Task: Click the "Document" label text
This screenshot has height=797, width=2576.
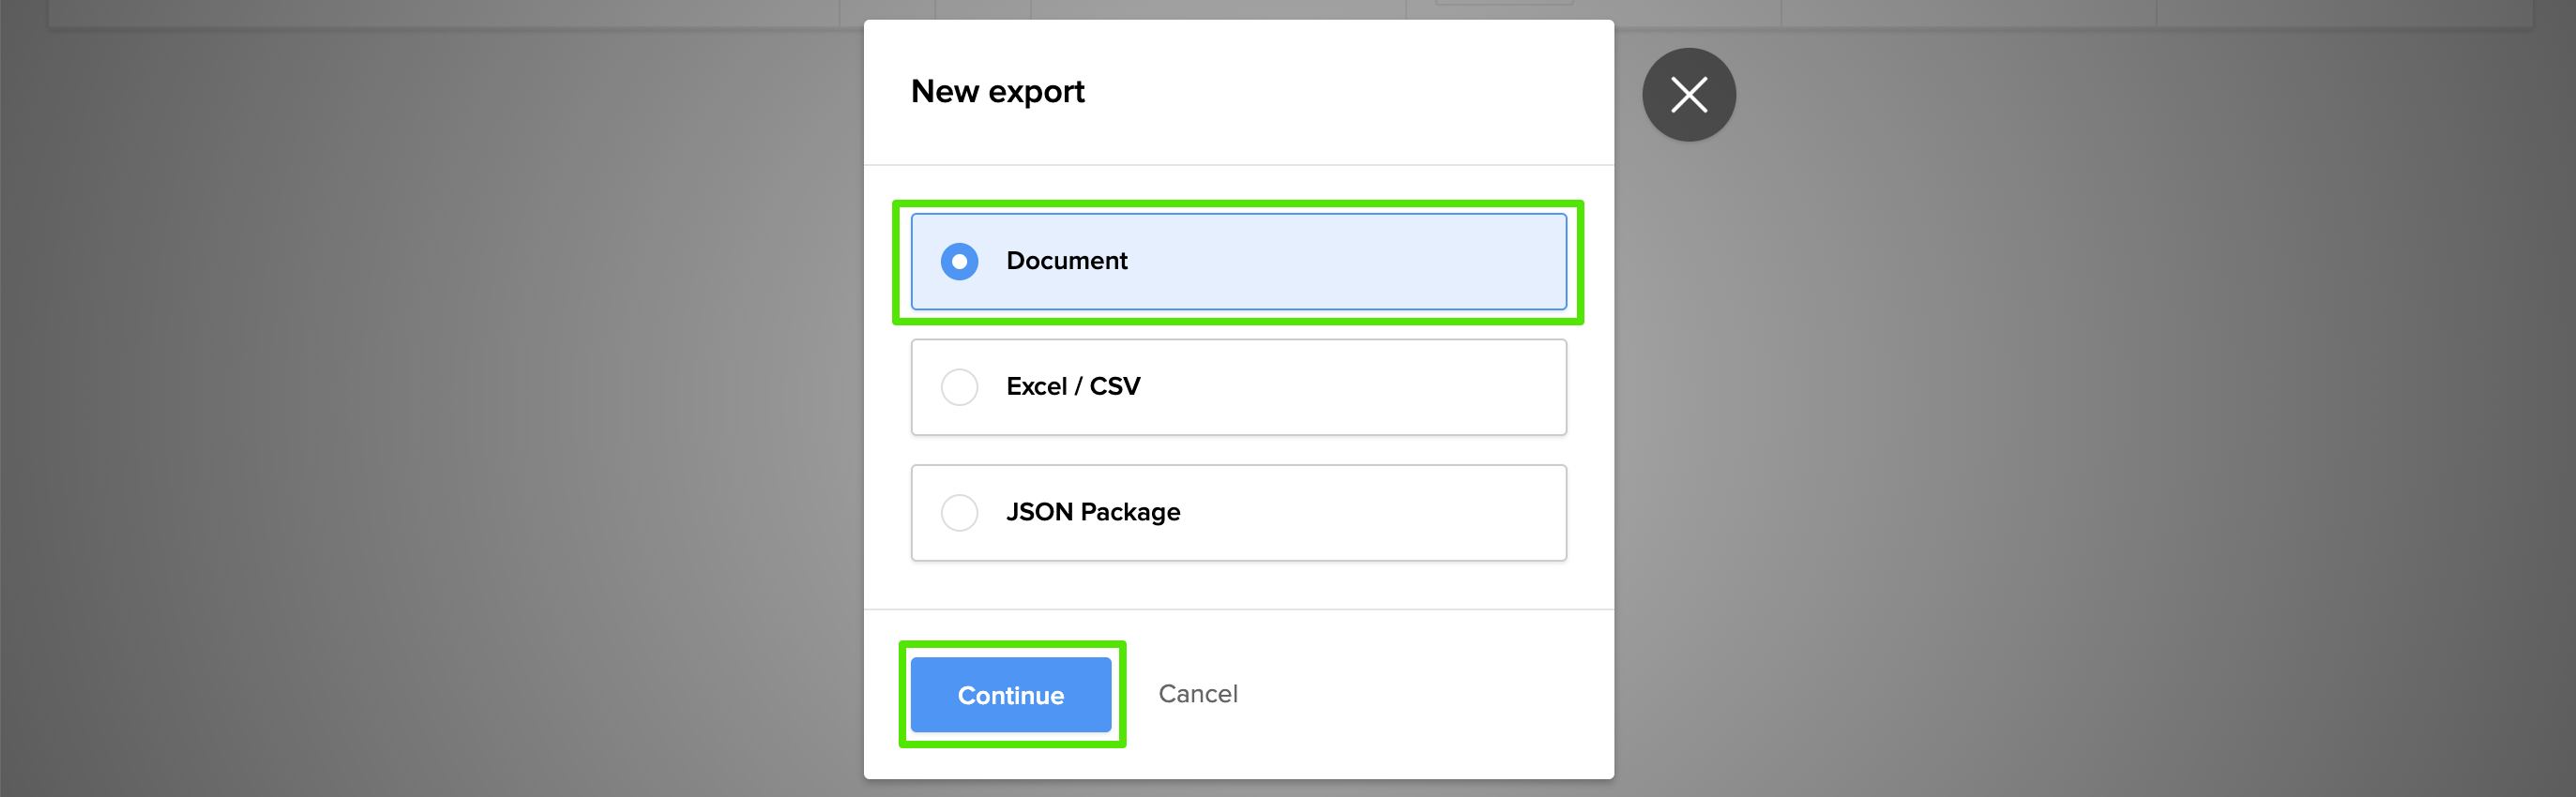Action: click(x=1066, y=261)
